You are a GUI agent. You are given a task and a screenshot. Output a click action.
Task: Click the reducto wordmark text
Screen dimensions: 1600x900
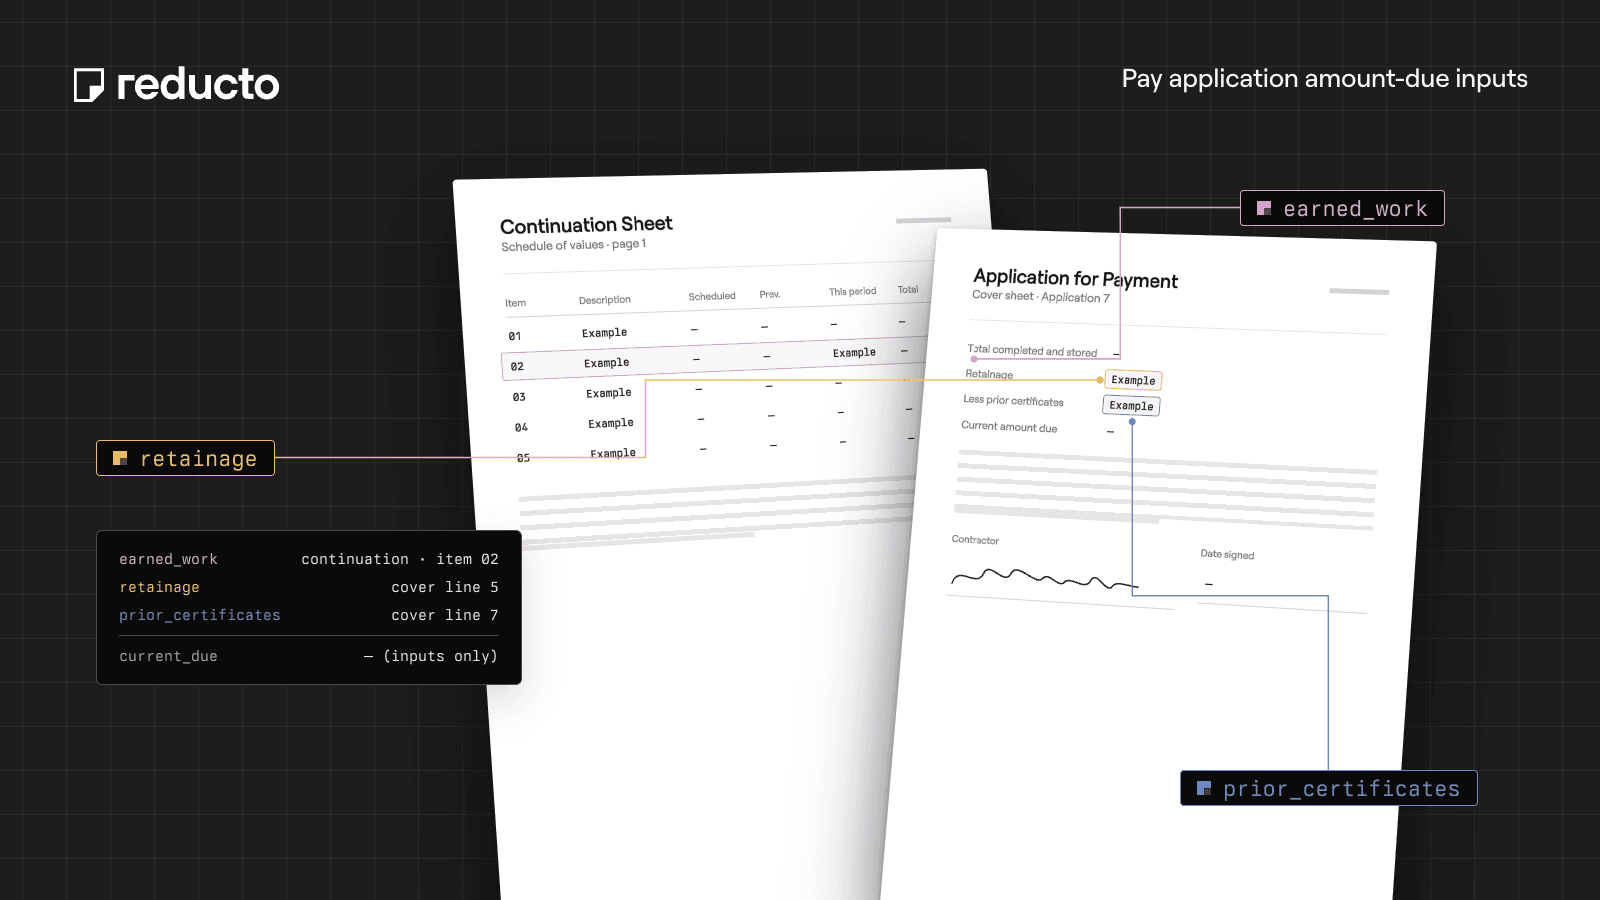click(198, 85)
